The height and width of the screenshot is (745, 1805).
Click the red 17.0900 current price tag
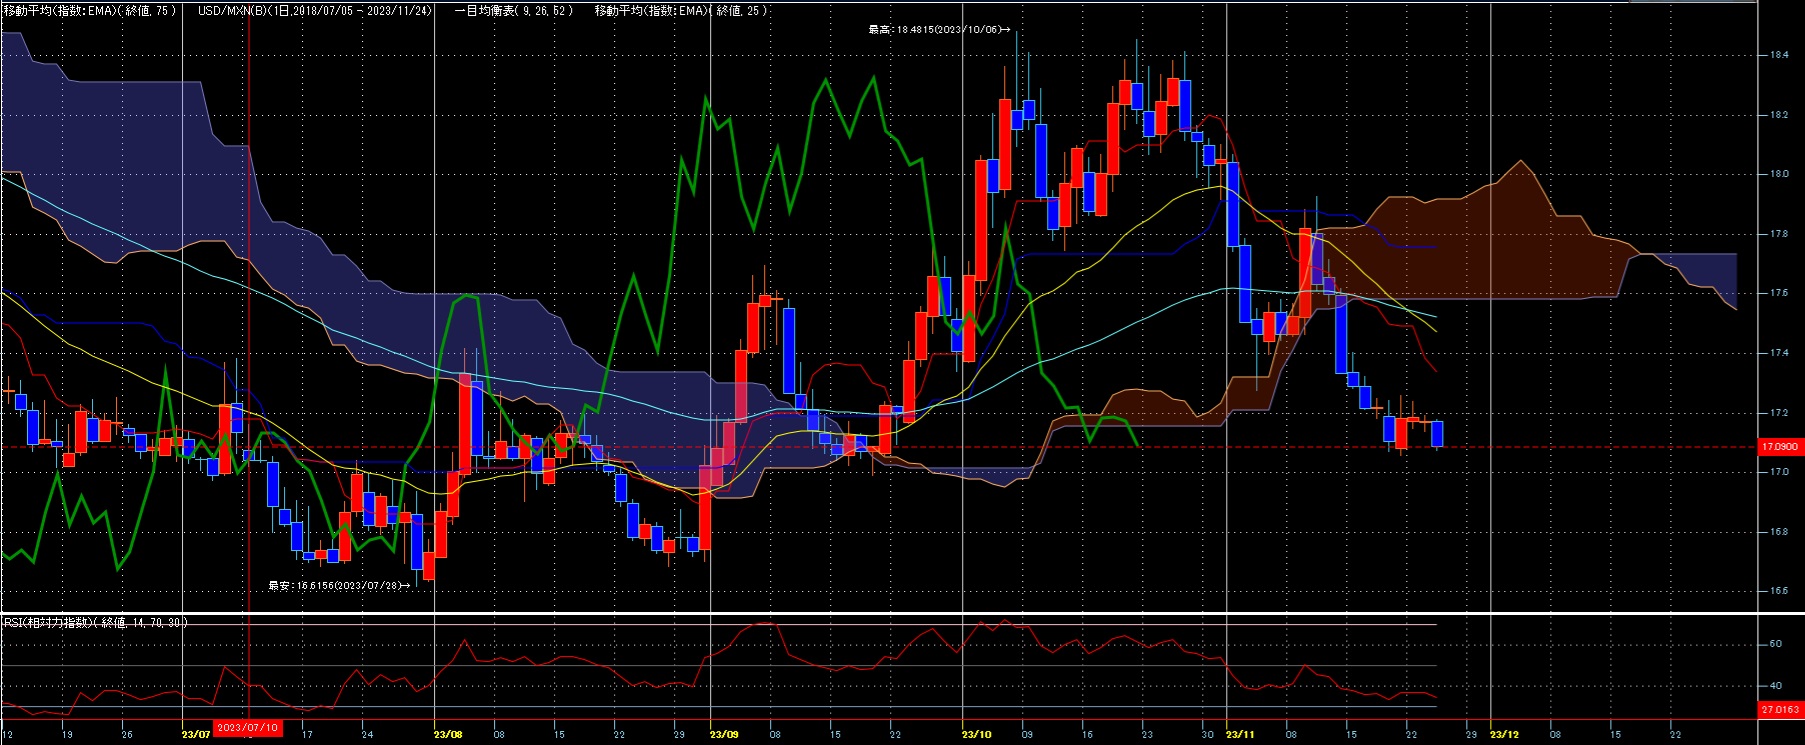(1779, 447)
